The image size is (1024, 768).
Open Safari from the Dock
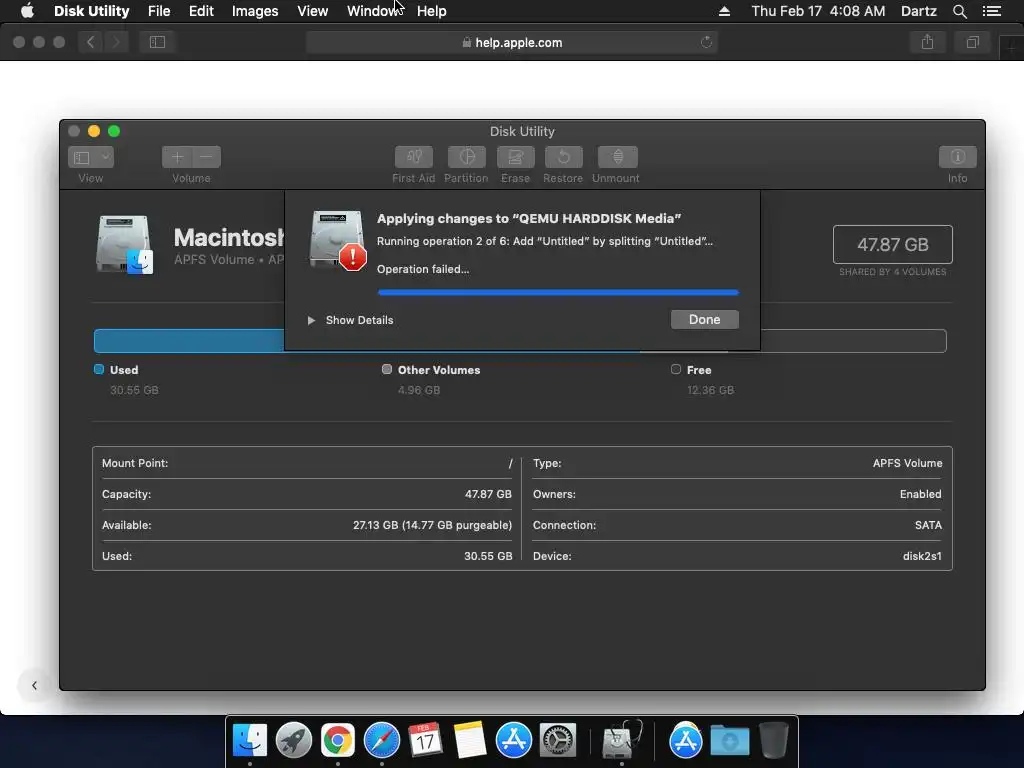point(382,741)
